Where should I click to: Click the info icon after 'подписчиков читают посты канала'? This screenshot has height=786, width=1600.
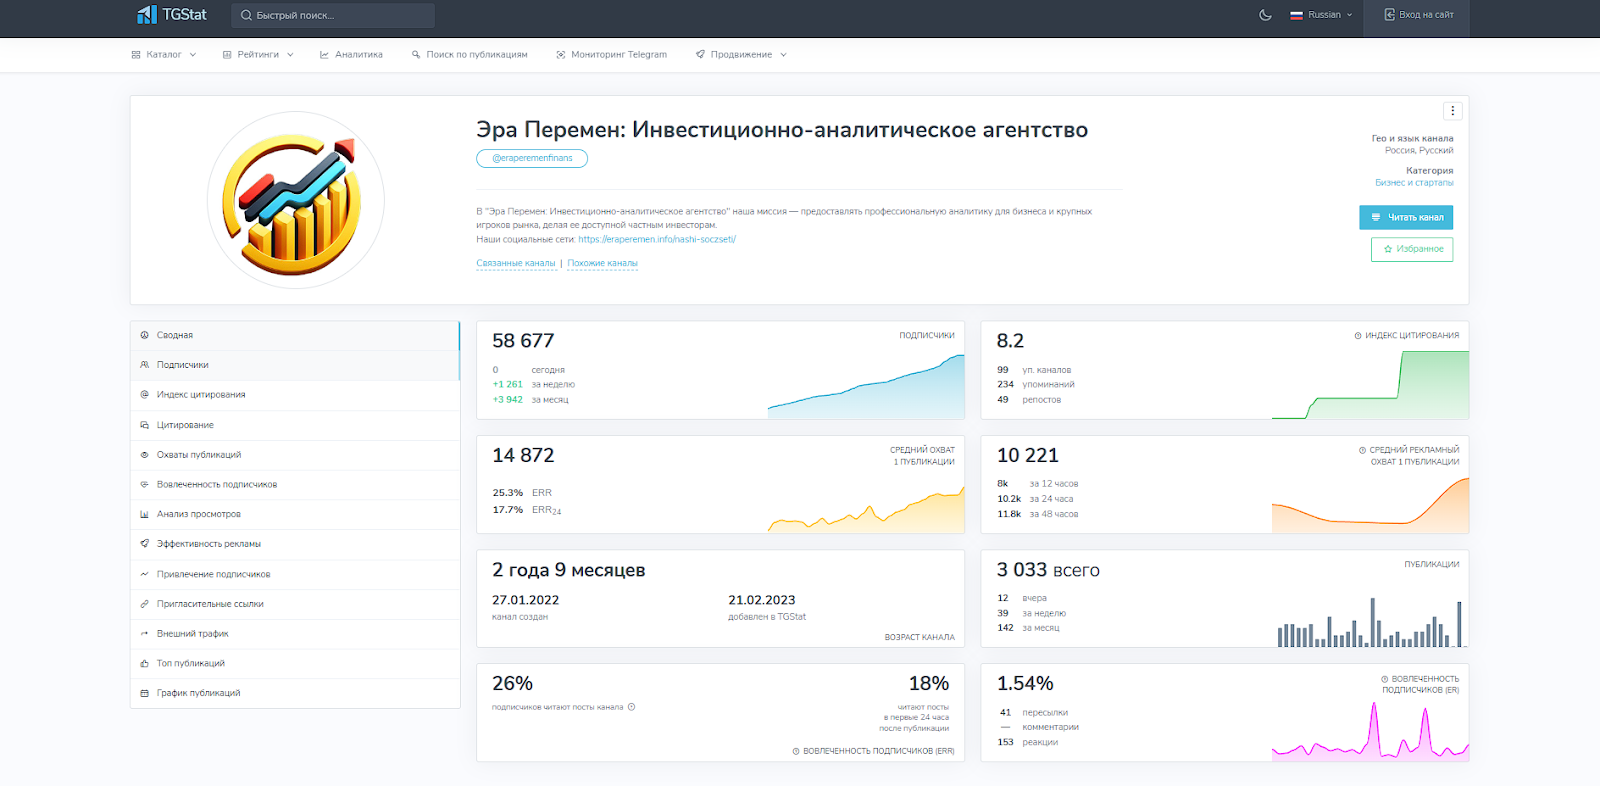pyautogui.click(x=631, y=707)
